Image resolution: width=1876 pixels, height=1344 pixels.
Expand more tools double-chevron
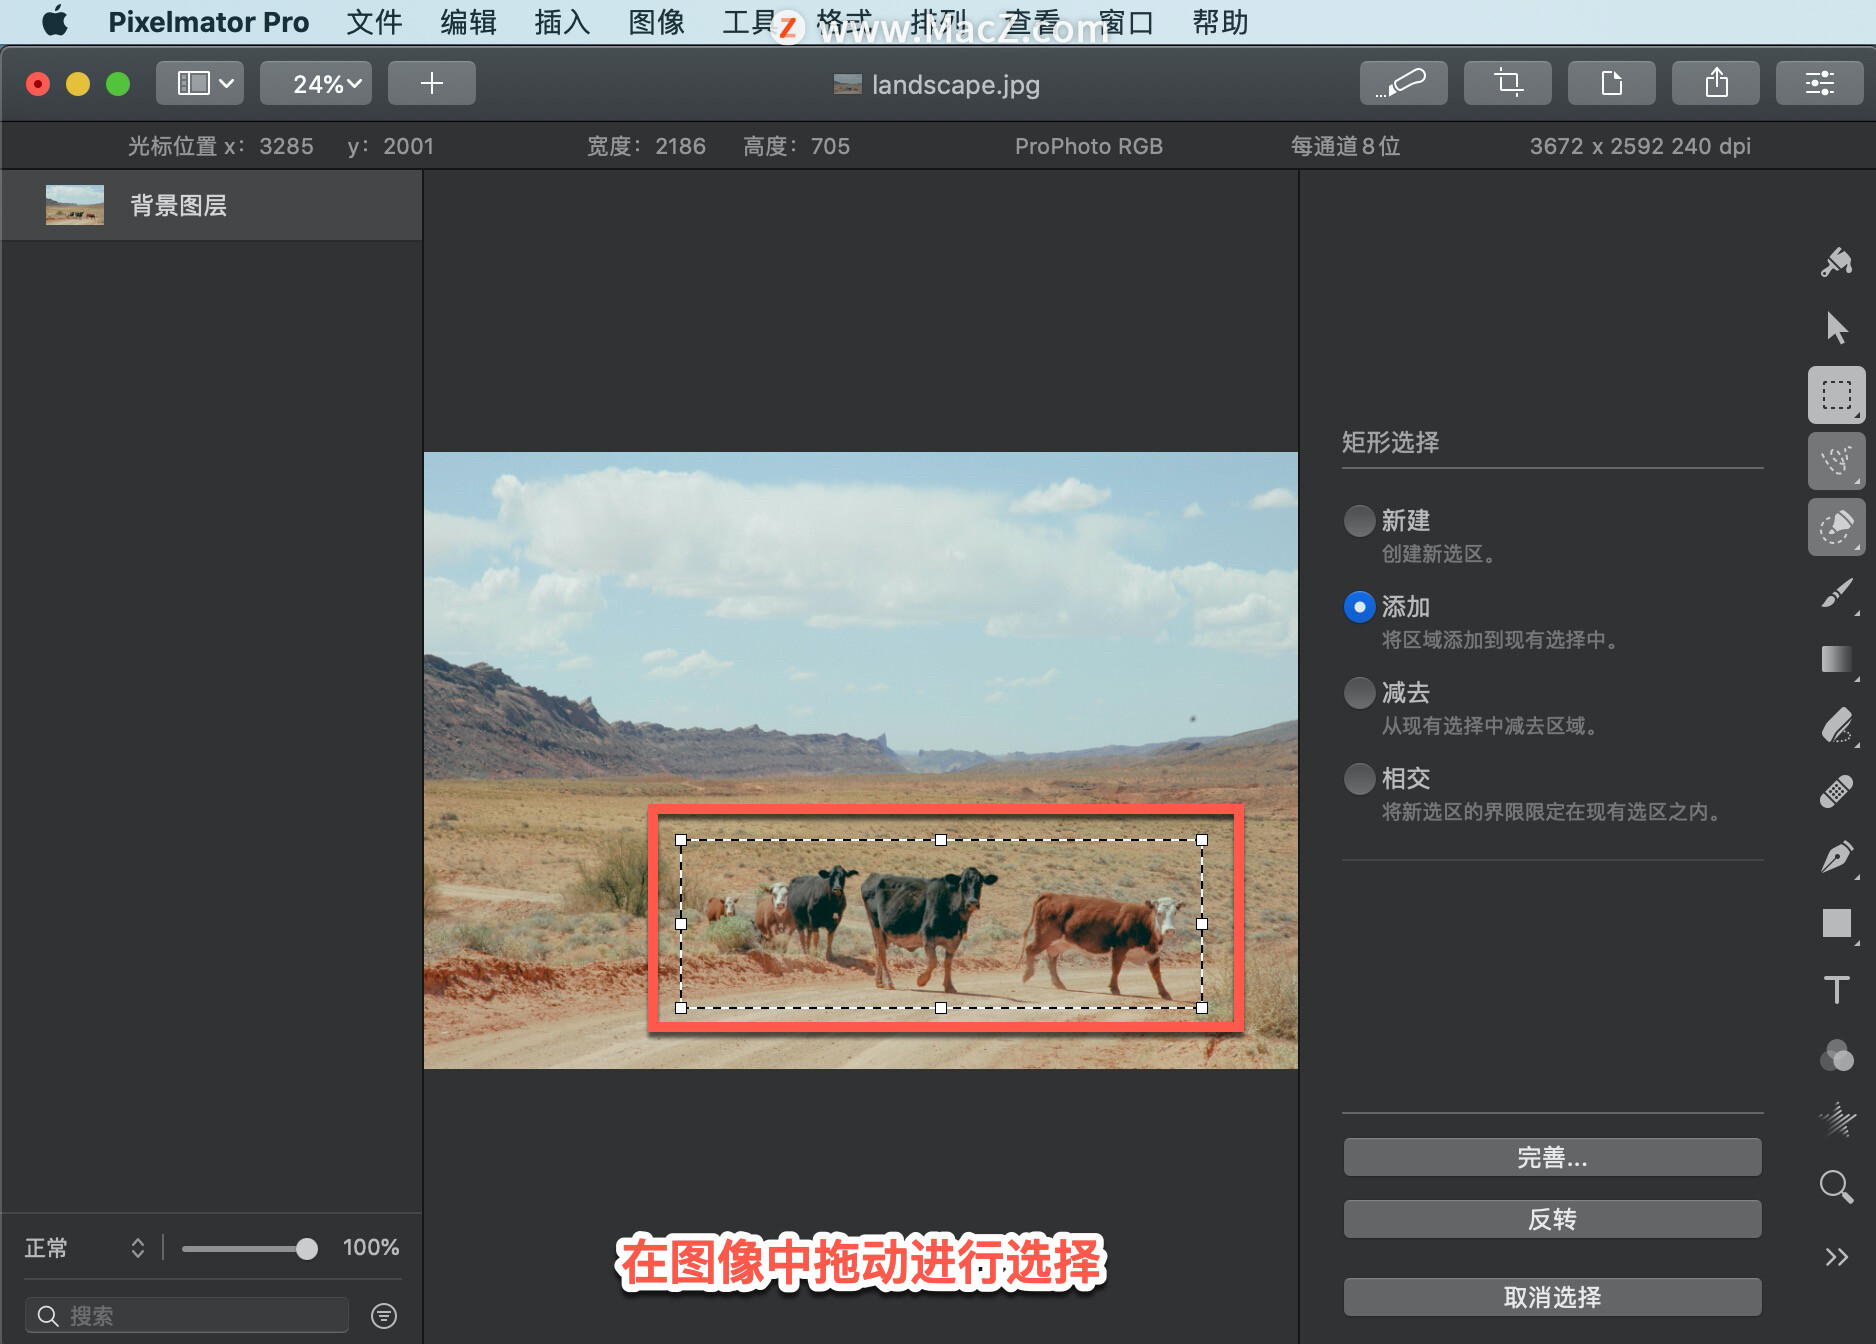pos(1836,1257)
